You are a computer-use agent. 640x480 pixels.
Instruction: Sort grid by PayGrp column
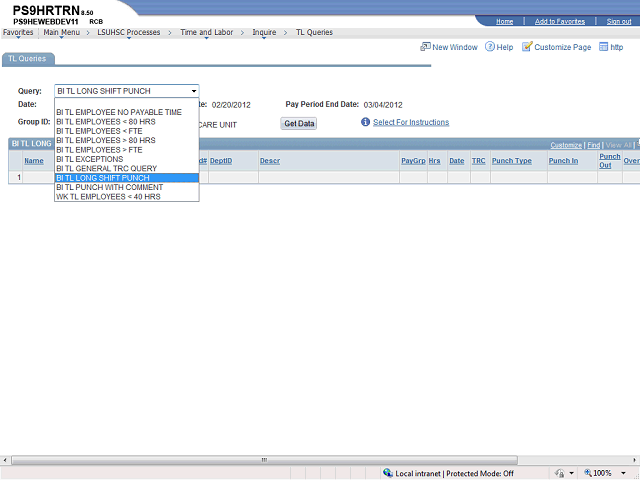pyautogui.click(x=413, y=161)
